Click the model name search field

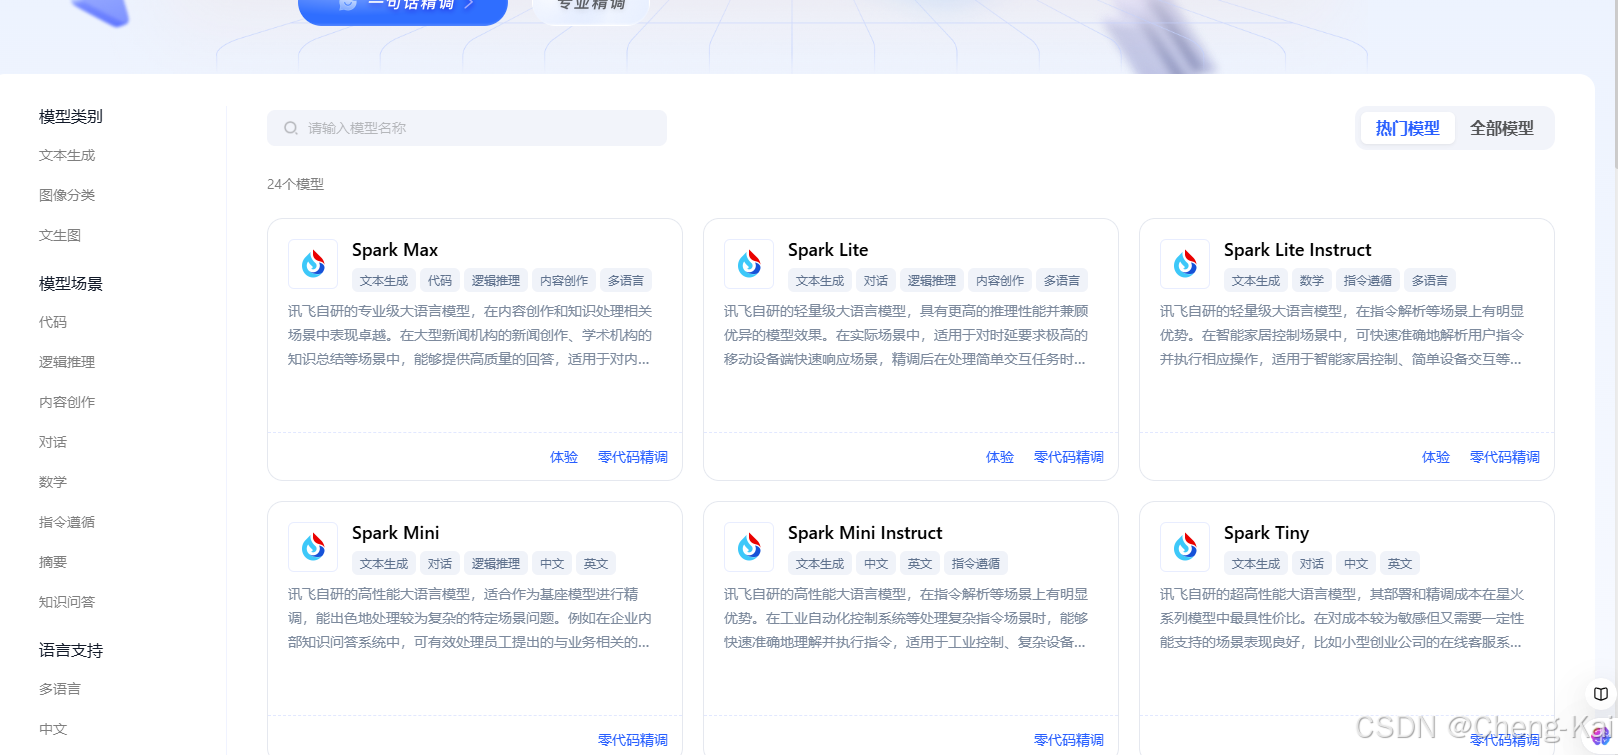467,128
